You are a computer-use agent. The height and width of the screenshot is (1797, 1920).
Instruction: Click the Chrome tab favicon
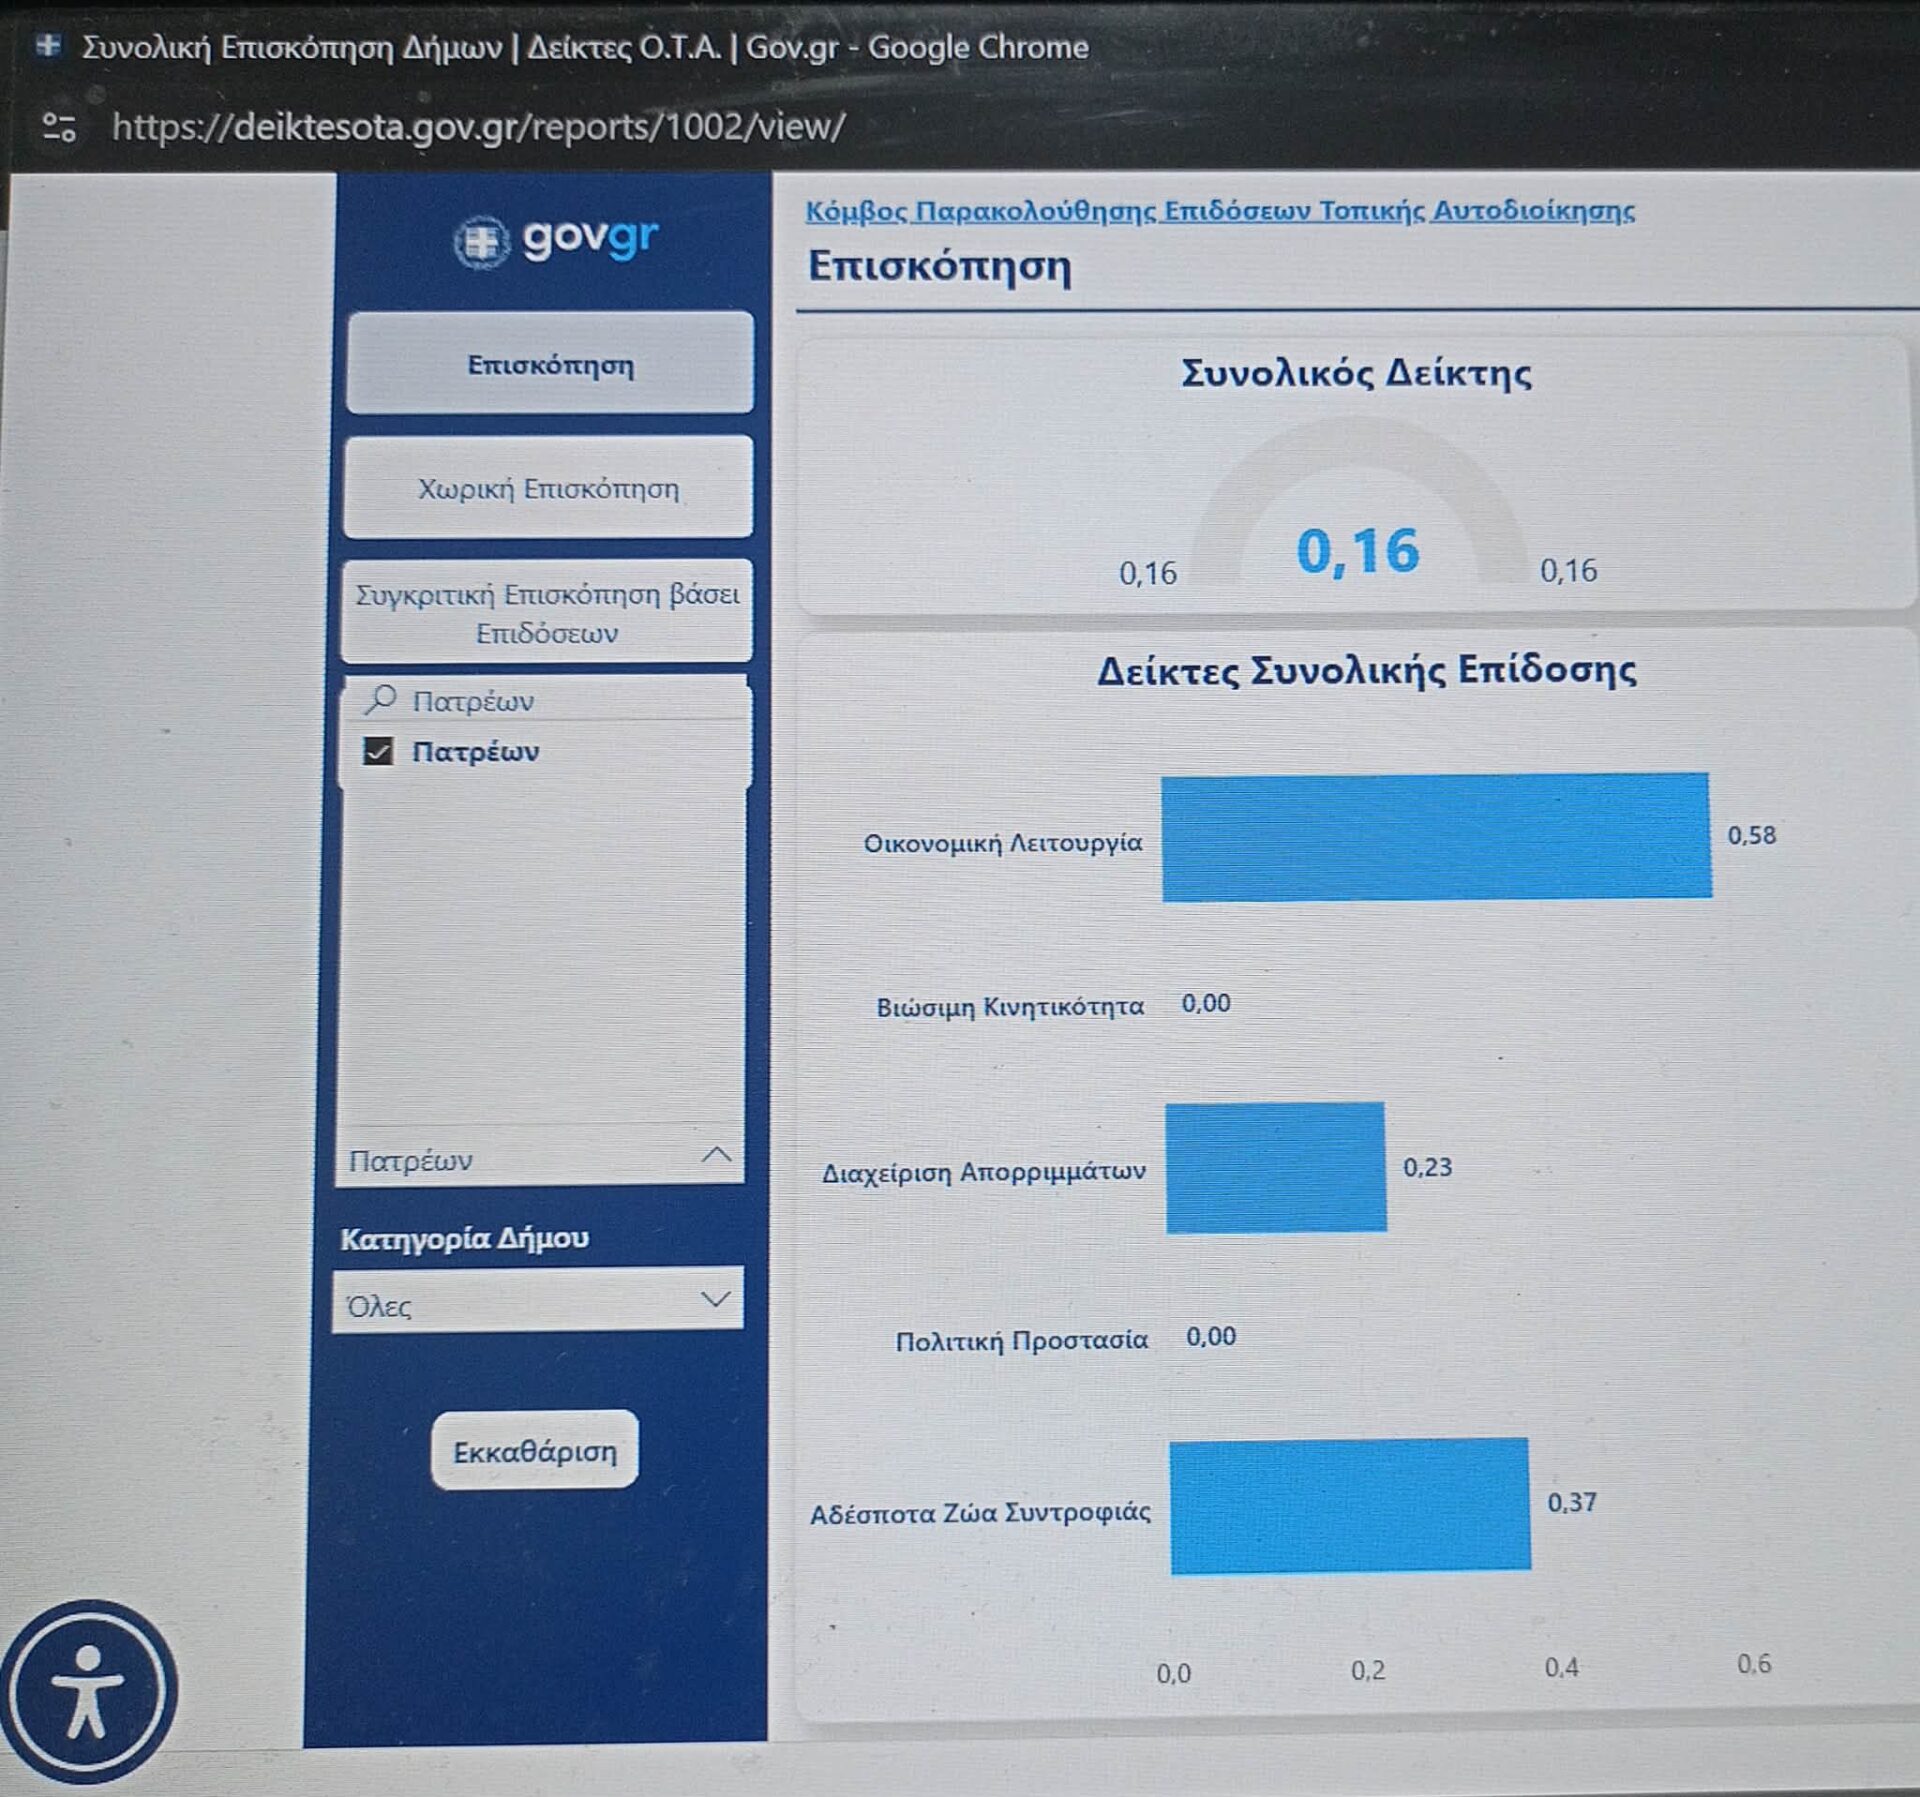(x=48, y=46)
